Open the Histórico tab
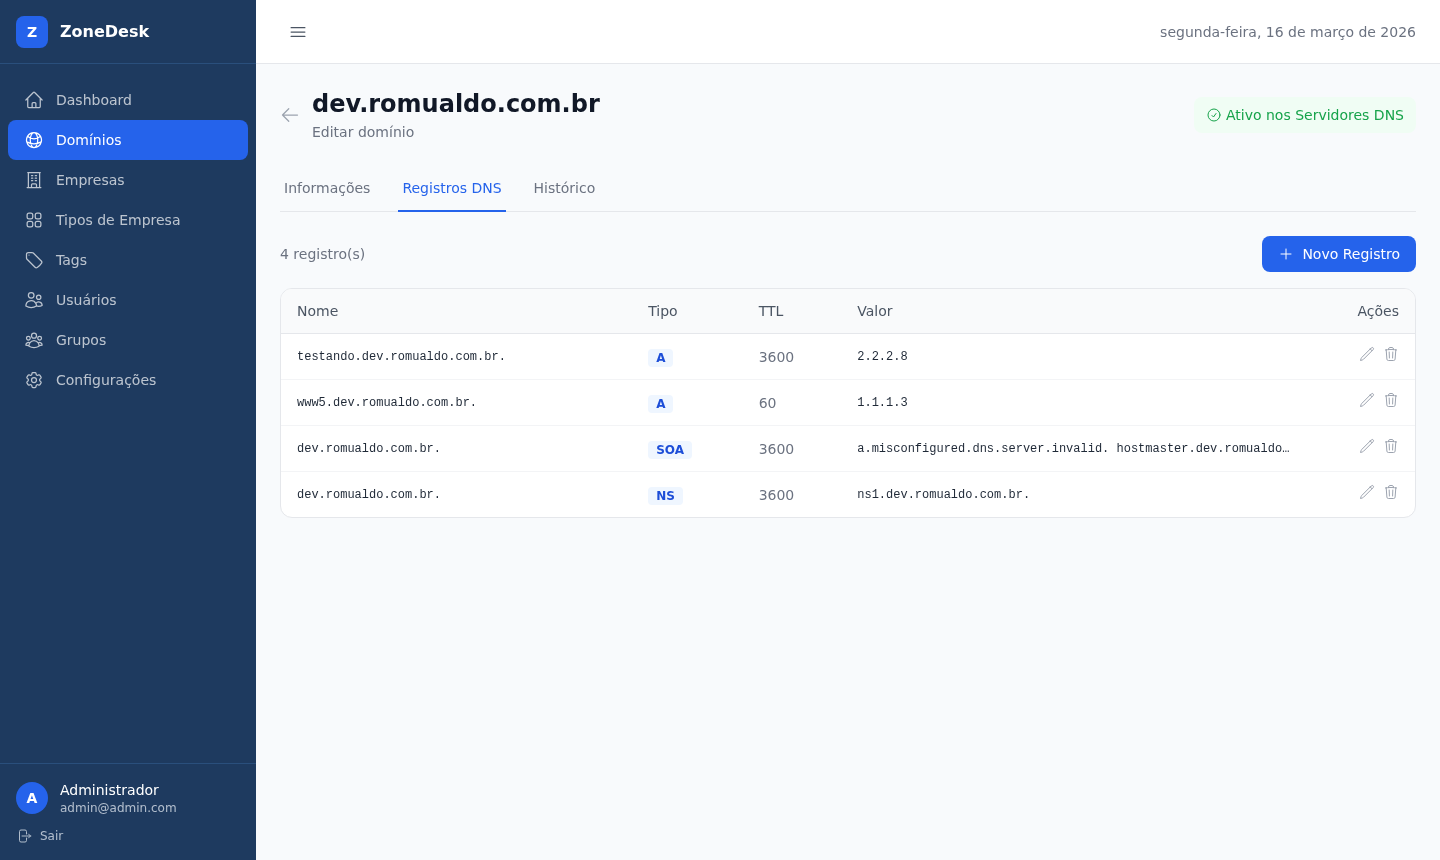Image resolution: width=1440 pixels, height=860 pixels. [564, 188]
